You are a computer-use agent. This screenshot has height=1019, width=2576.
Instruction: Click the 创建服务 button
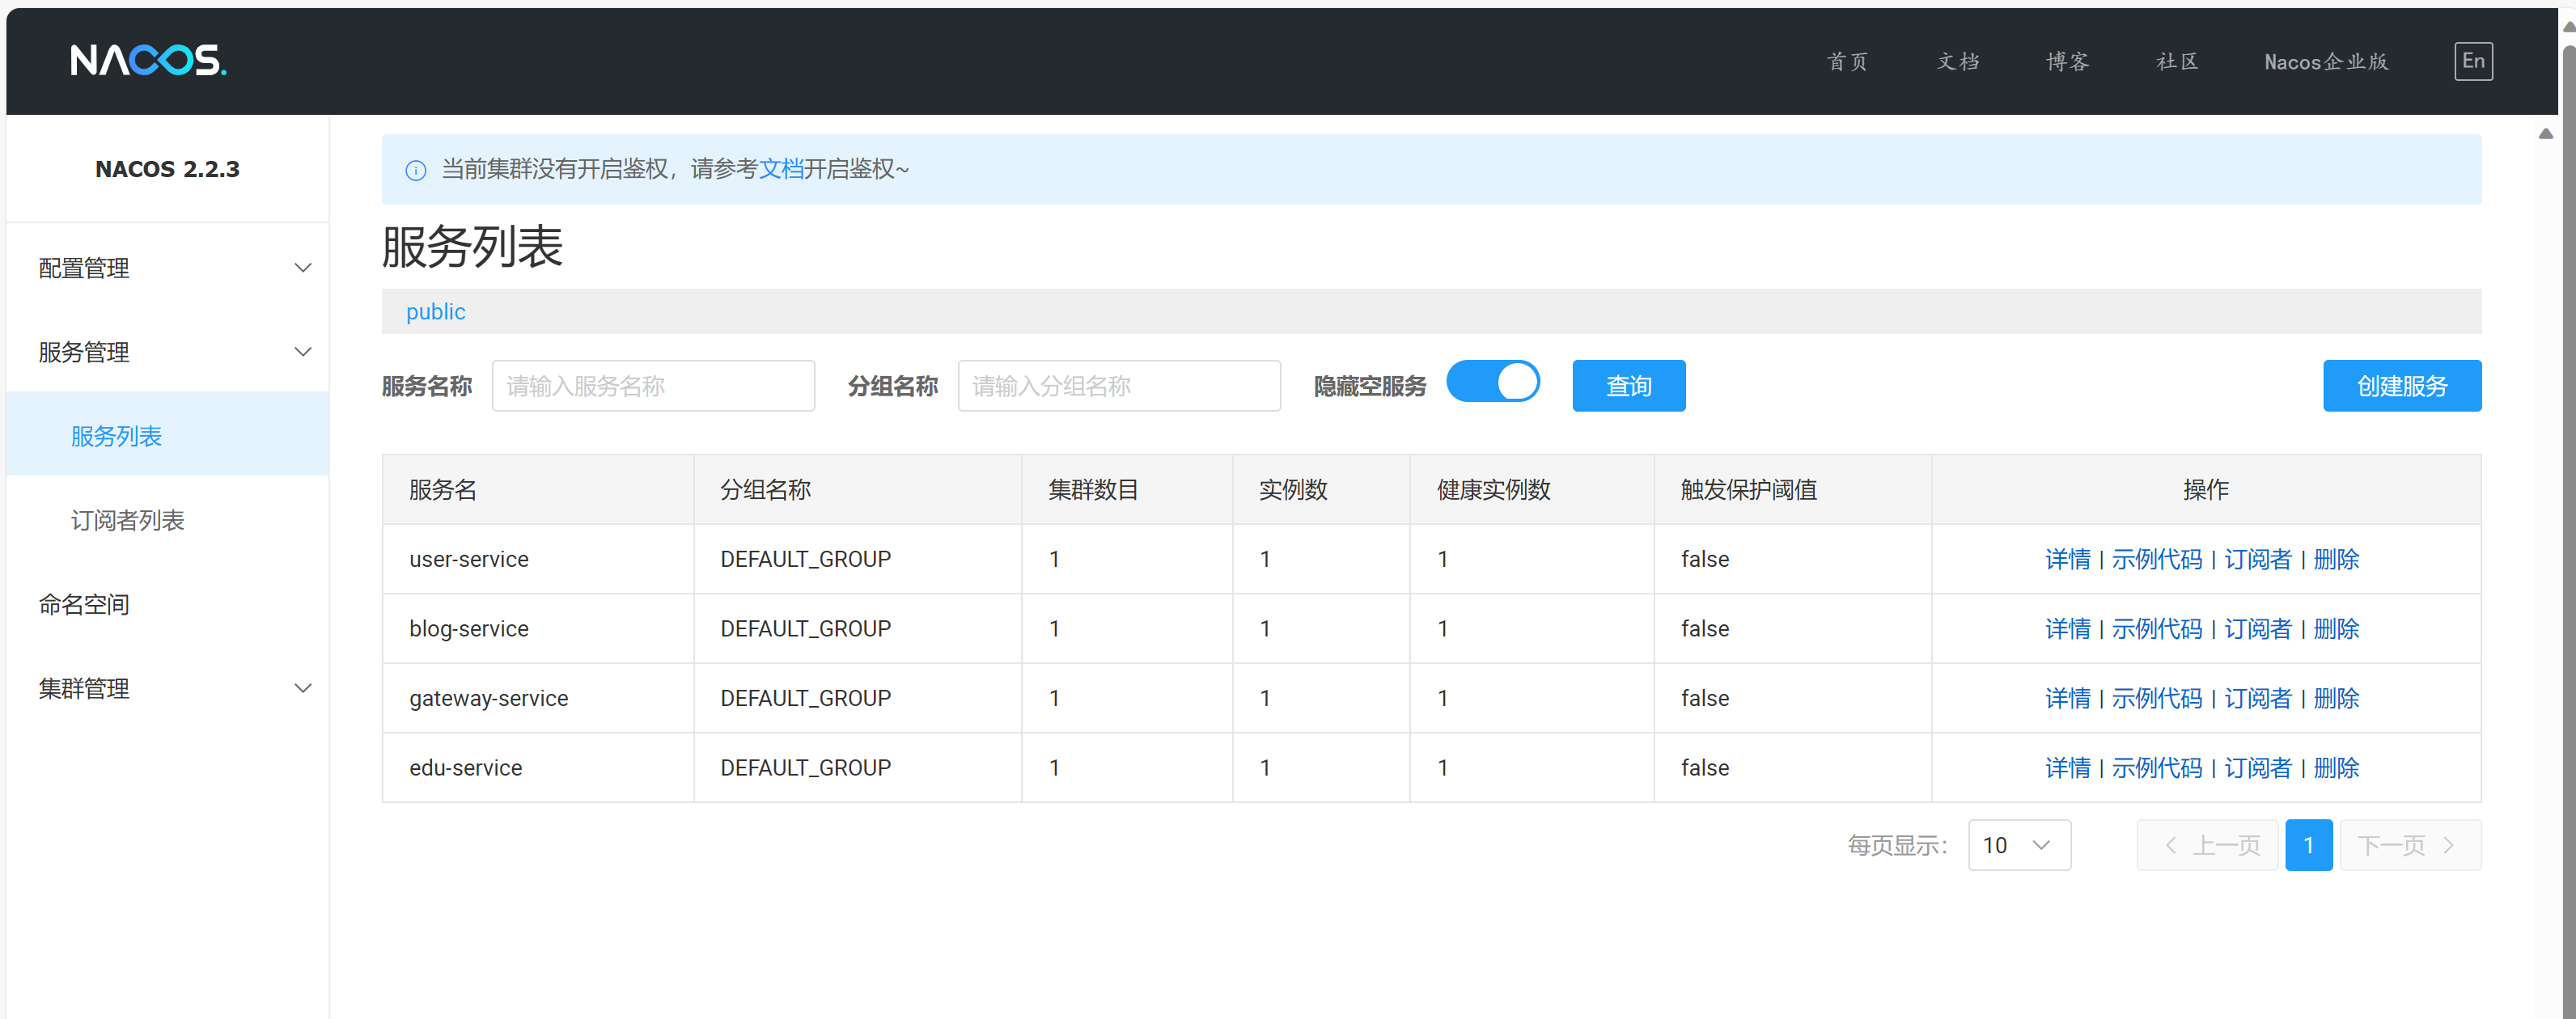pos(2401,386)
